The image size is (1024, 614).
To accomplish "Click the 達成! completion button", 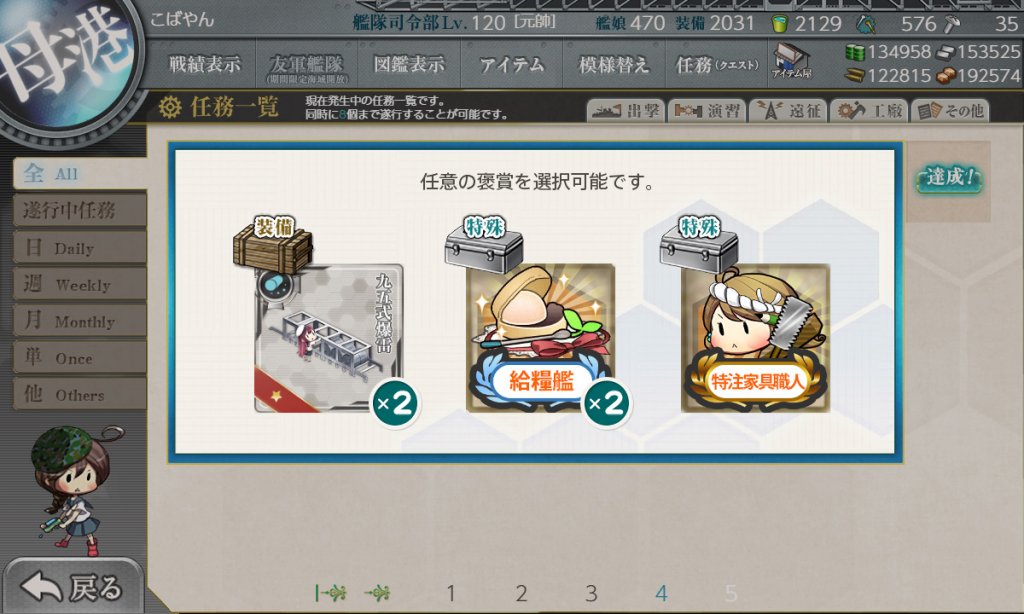I will pos(949,178).
